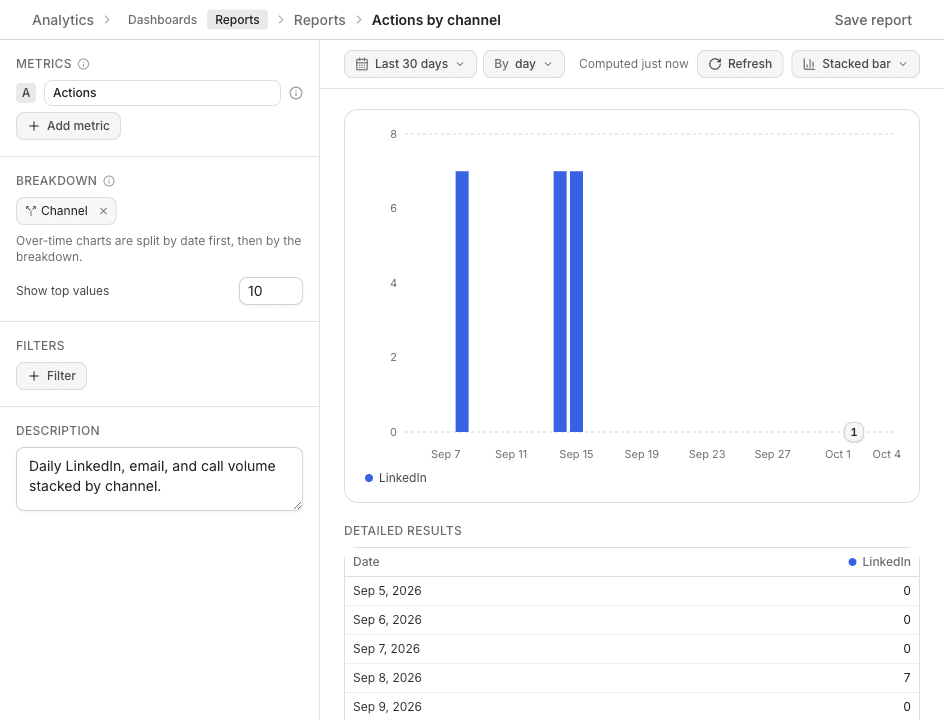Focus the Actions metric input
The image size is (944, 720).
[x=162, y=93]
